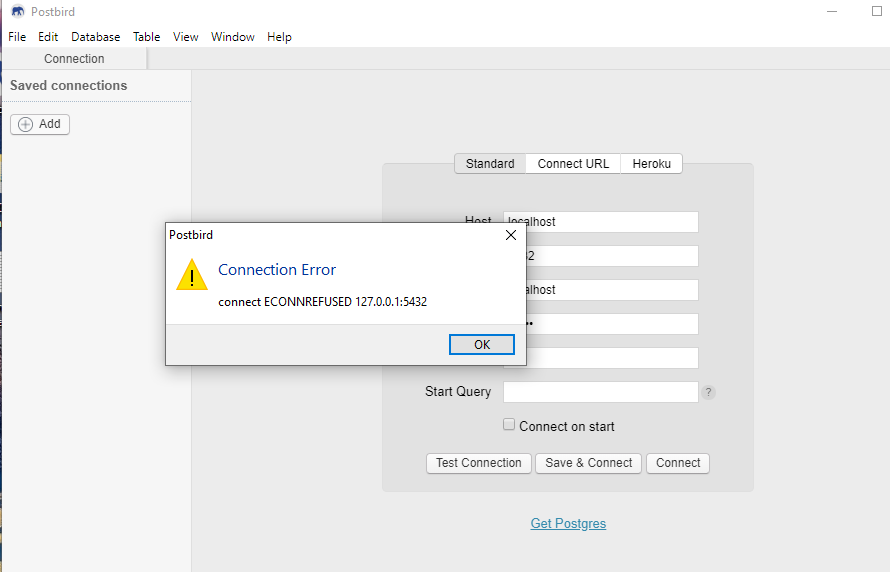Viewport: 890px width, 572px height.
Task: Minimize the Postbird window
Action: click(832, 11)
